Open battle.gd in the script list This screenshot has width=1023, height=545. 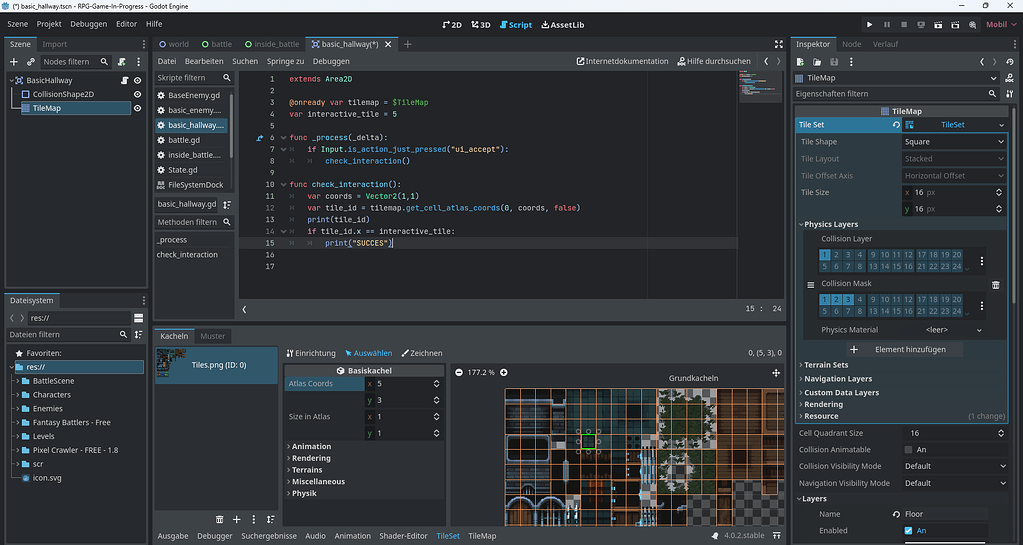(184, 140)
